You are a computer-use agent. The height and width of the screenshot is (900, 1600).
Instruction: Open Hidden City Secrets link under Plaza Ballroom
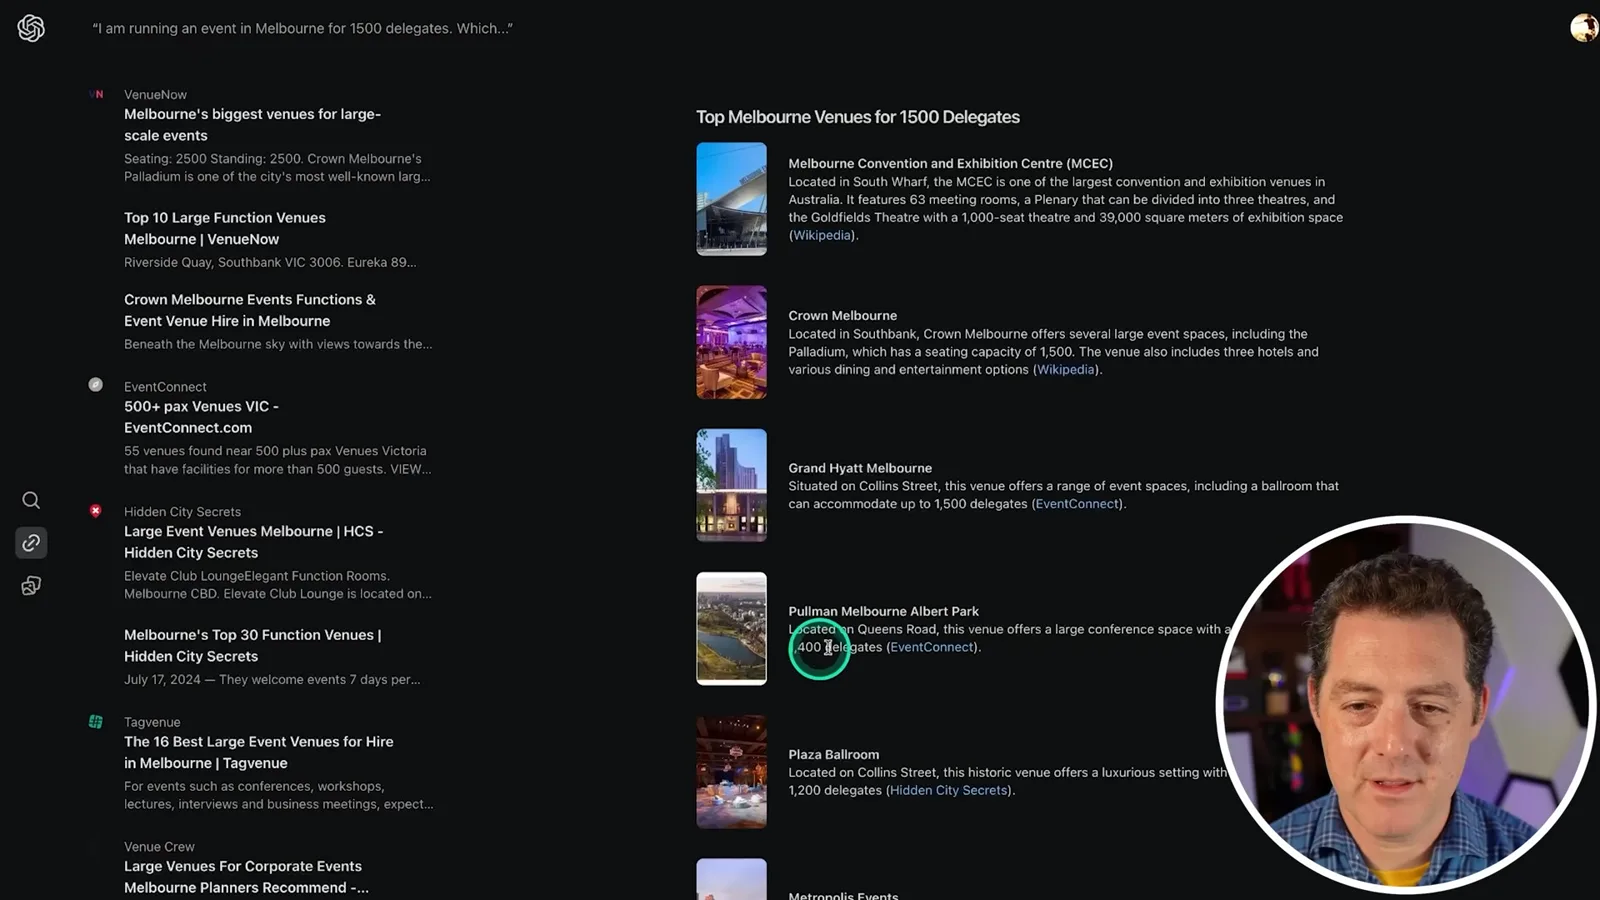[x=948, y=790]
